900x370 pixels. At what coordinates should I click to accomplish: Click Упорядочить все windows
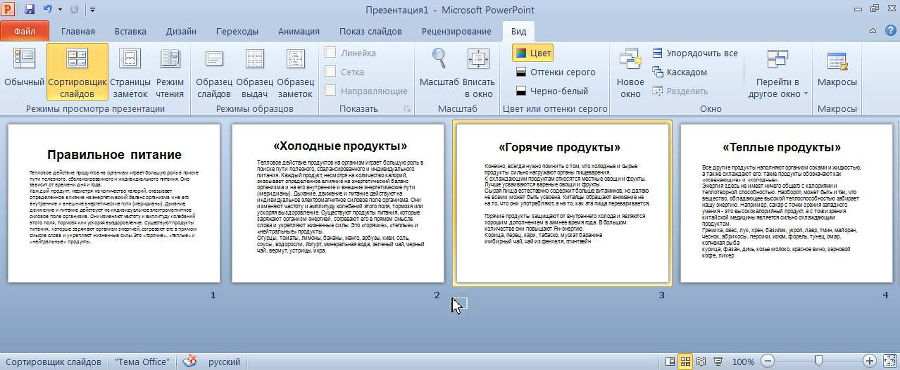pyautogui.click(x=695, y=53)
